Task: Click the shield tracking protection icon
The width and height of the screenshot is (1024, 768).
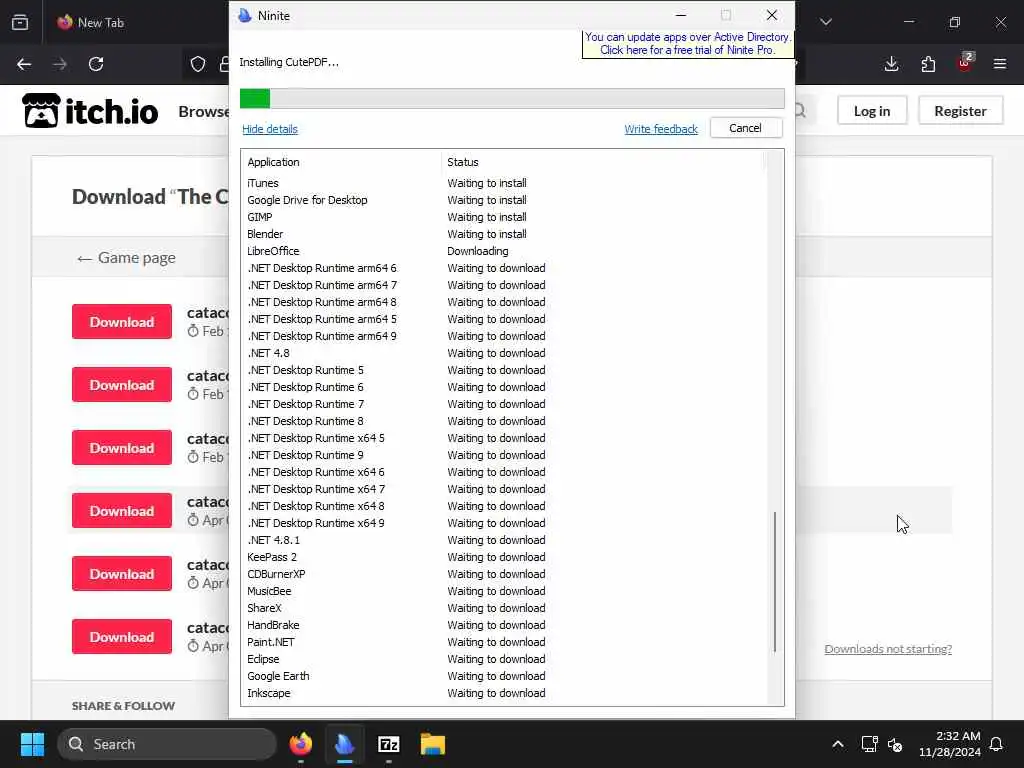Action: pos(198,64)
